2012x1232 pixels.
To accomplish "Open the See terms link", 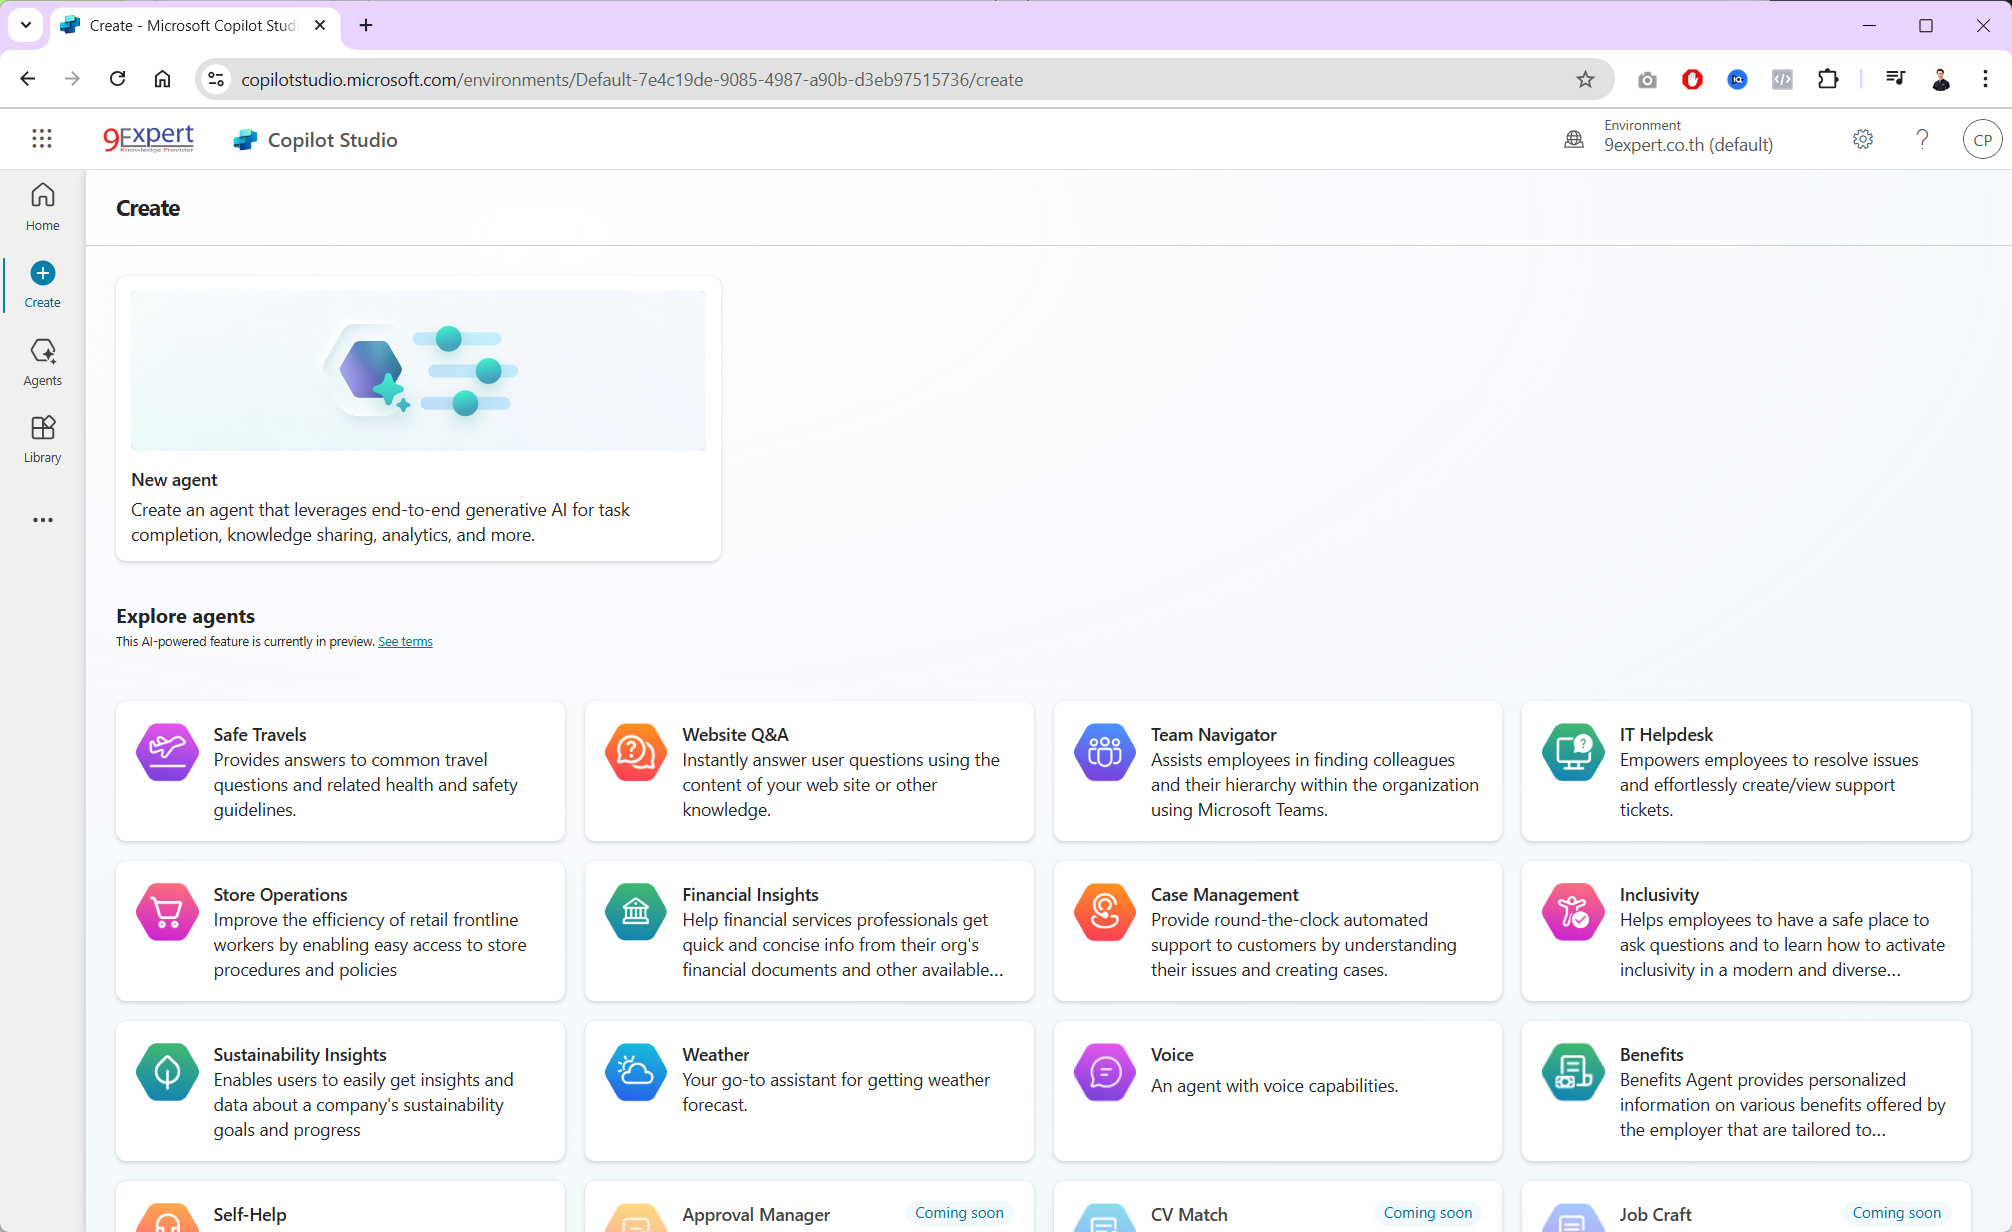I will [x=404, y=641].
